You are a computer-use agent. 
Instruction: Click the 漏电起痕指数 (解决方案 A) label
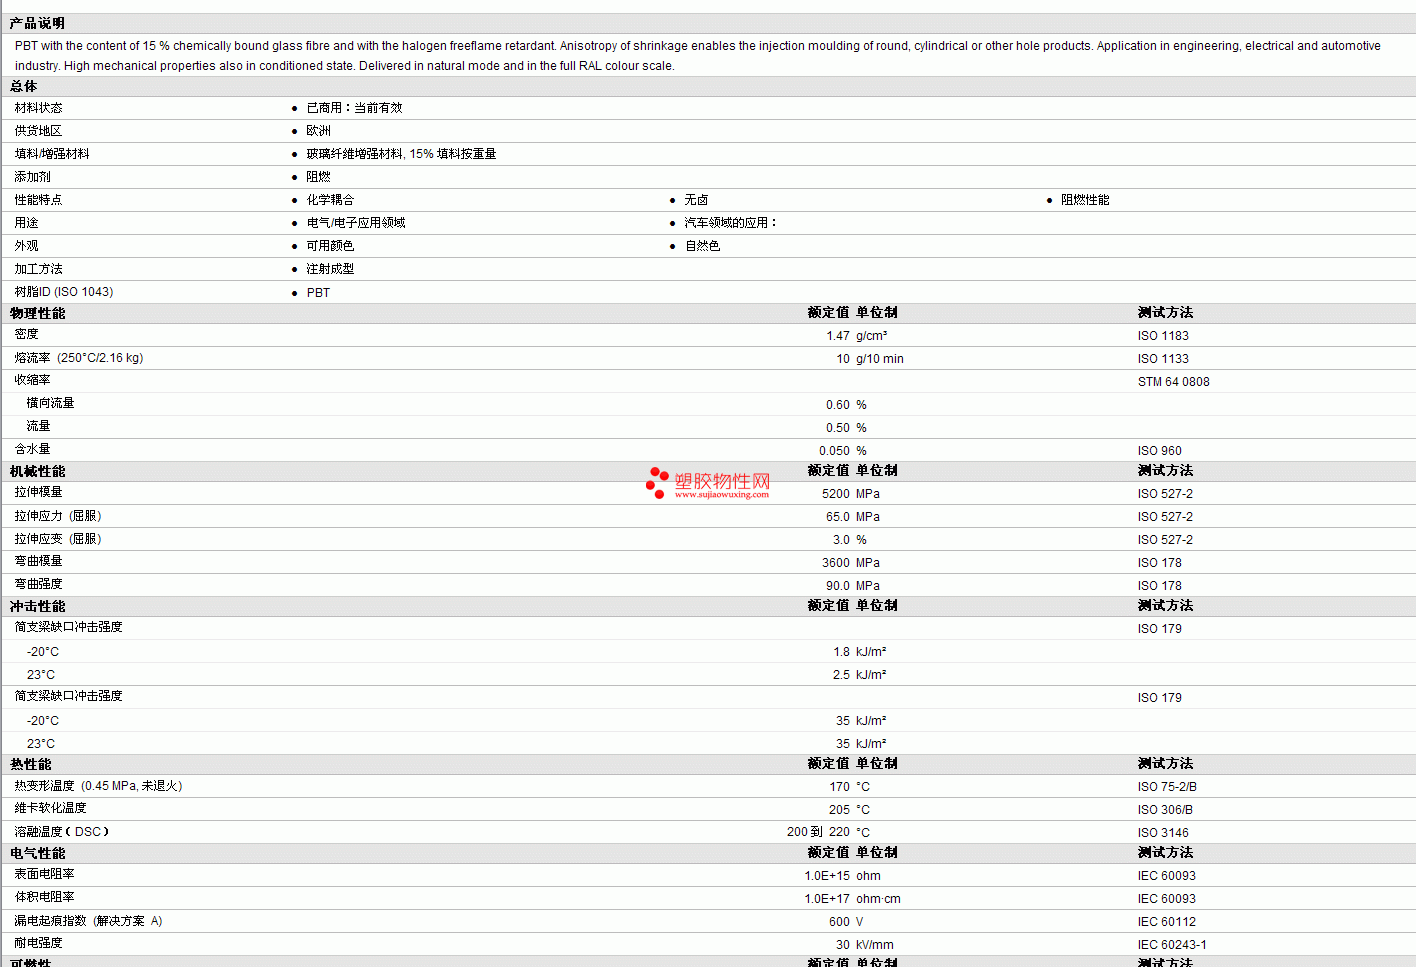pyautogui.click(x=88, y=921)
